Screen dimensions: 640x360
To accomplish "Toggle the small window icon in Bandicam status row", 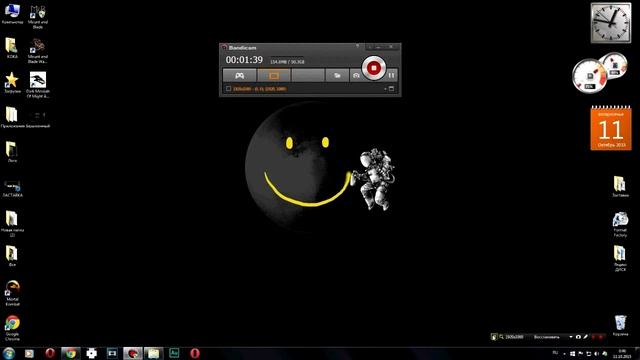I will pyautogui.click(x=391, y=89).
